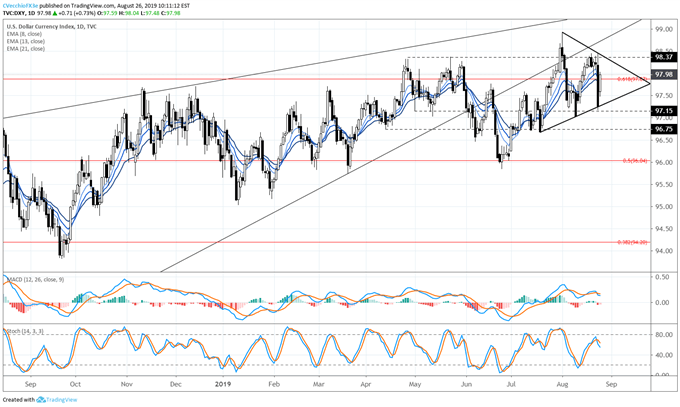Click the MACD 0.00 axis value
This screenshot has width=680, height=407.
click(x=662, y=302)
